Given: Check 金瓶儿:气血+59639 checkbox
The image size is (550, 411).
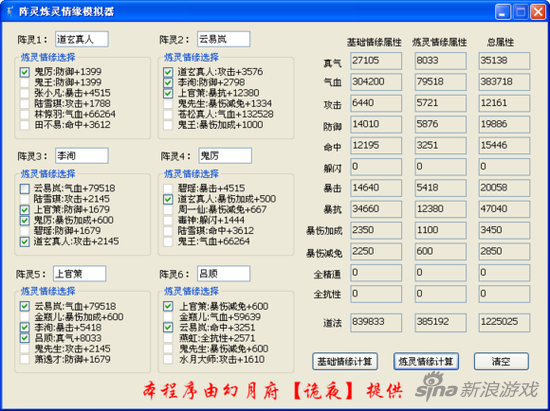Looking at the screenshot, I should (x=168, y=317).
